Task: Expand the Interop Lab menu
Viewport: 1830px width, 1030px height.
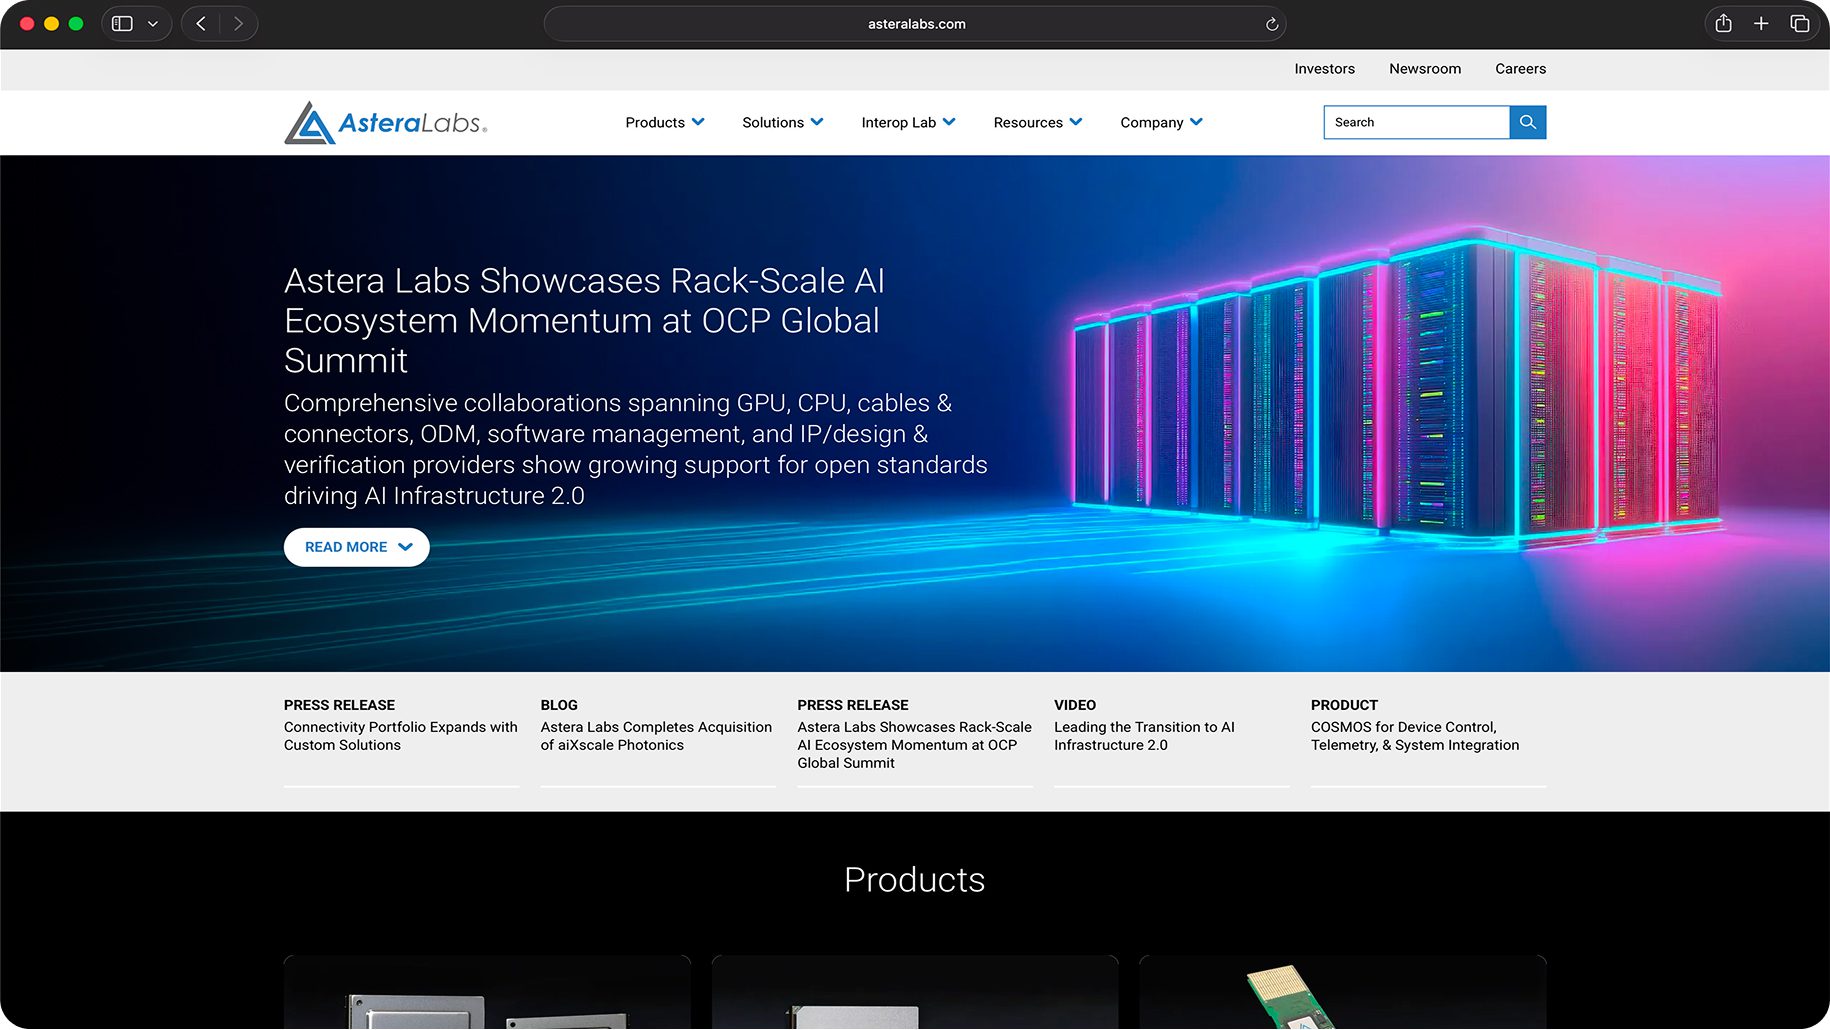Action: (908, 122)
